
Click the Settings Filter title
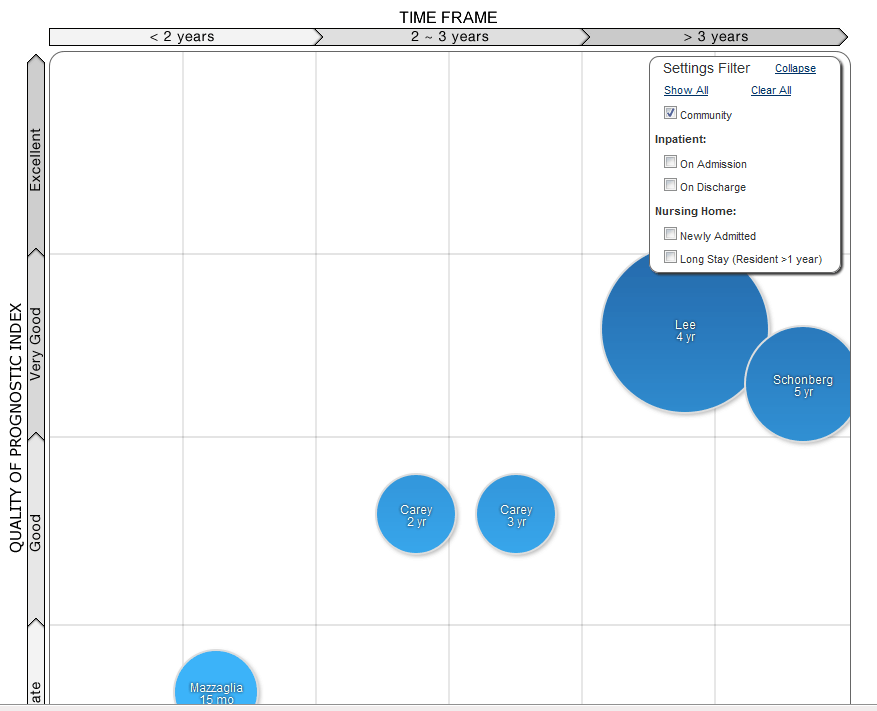tap(706, 69)
